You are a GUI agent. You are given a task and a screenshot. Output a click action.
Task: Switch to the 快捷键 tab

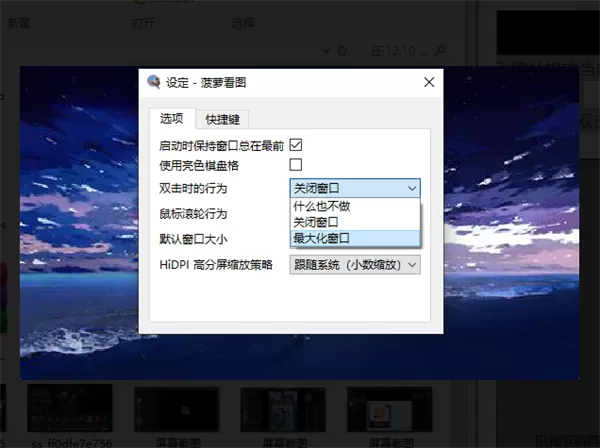223,119
